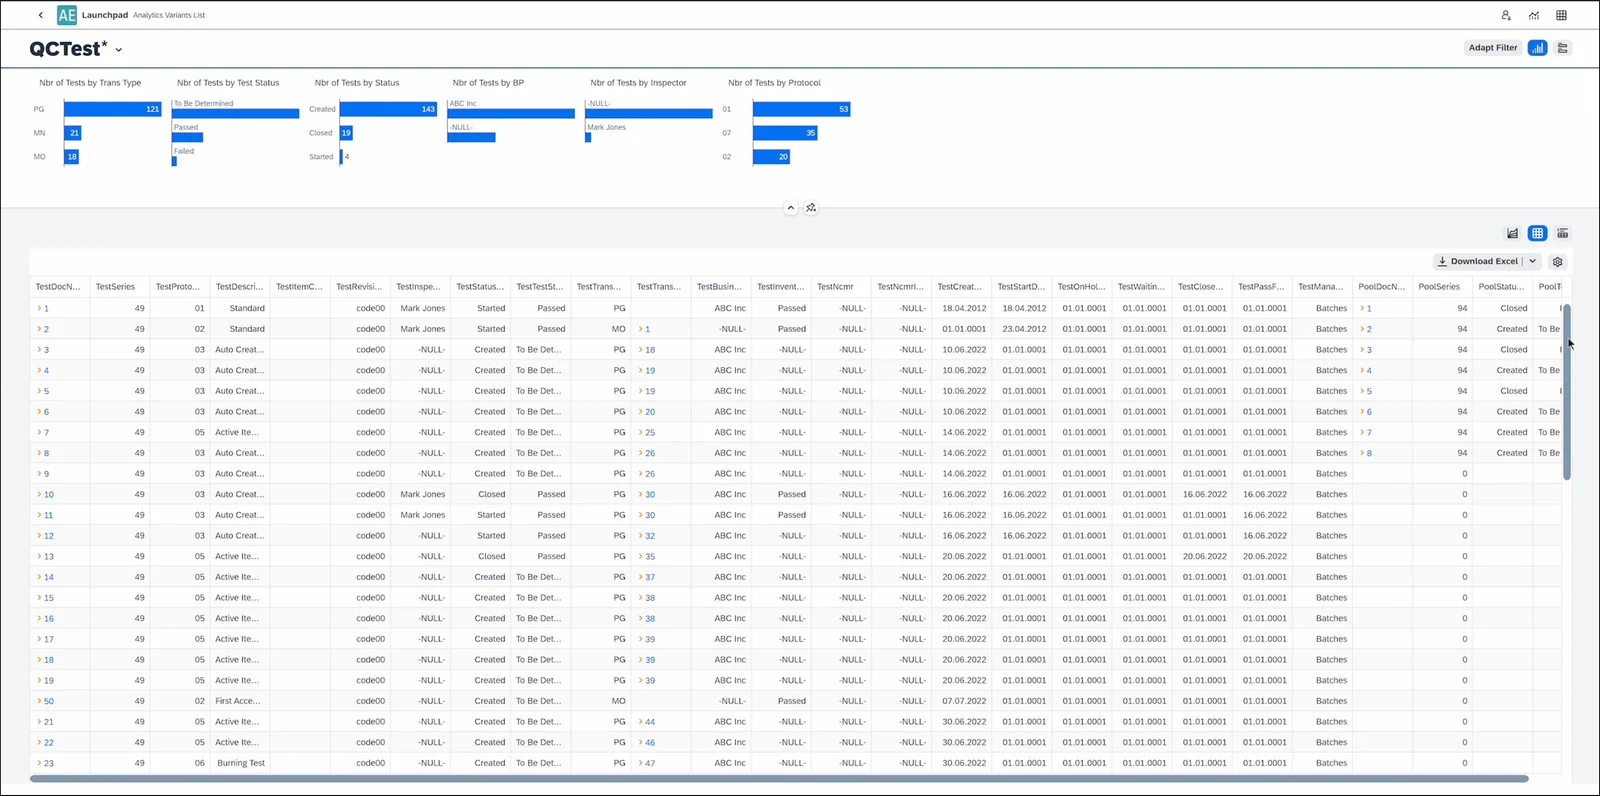This screenshot has width=1600, height=796.
Task: Click the Launchpad title text
Action: tap(105, 15)
